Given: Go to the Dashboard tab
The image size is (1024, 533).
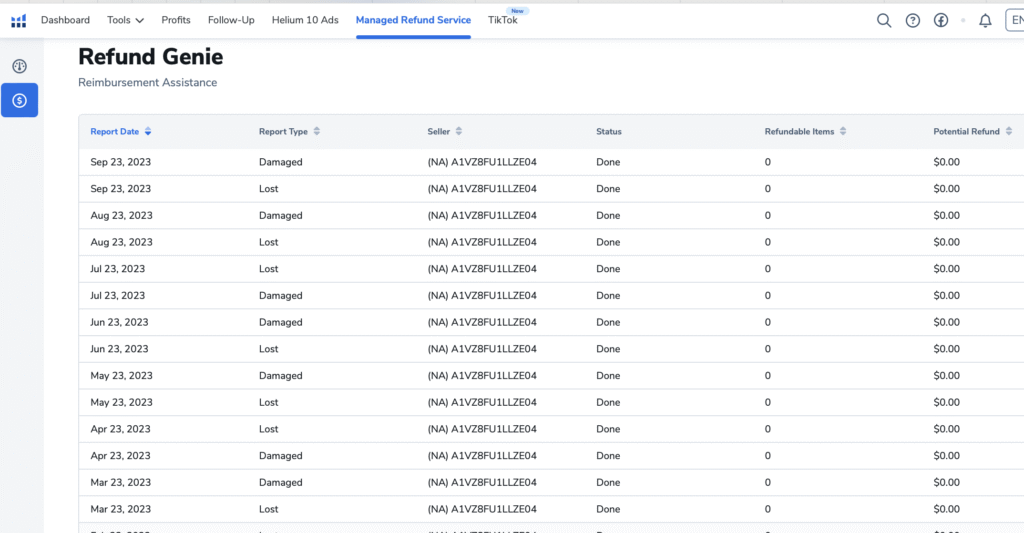Looking at the screenshot, I should tap(65, 20).
